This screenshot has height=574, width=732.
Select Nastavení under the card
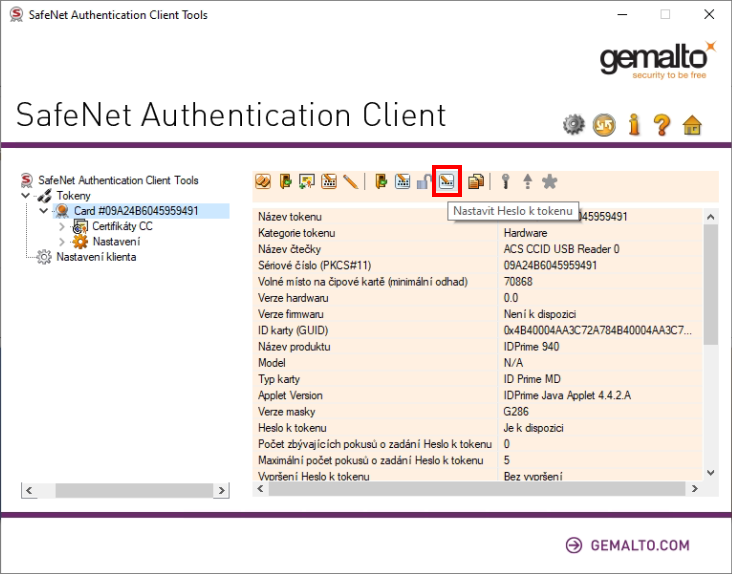coord(116,242)
